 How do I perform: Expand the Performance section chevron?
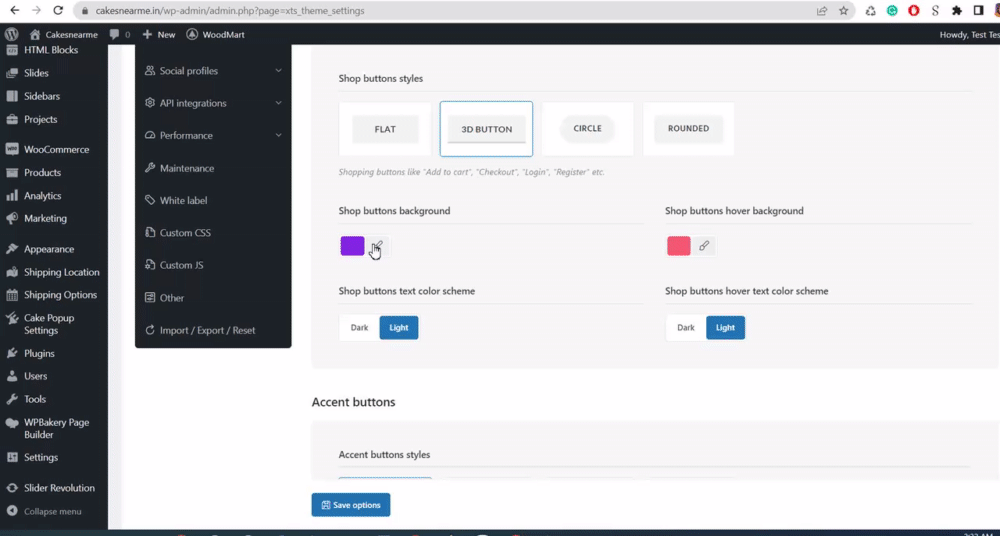coord(279,135)
